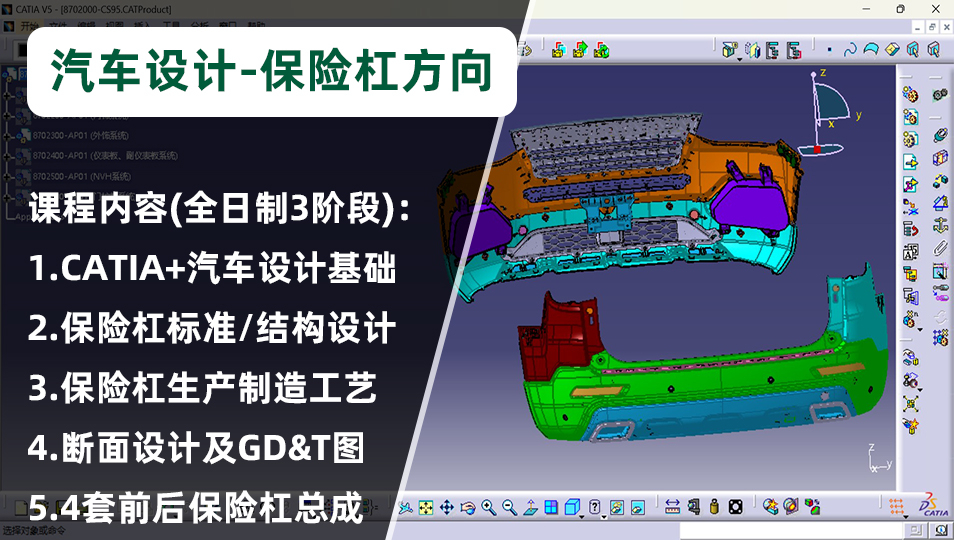This screenshot has width=954, height=540.
Task: Toggle the Hide/Show icon in bottom toolbar
Action: [x=617, y=507]
